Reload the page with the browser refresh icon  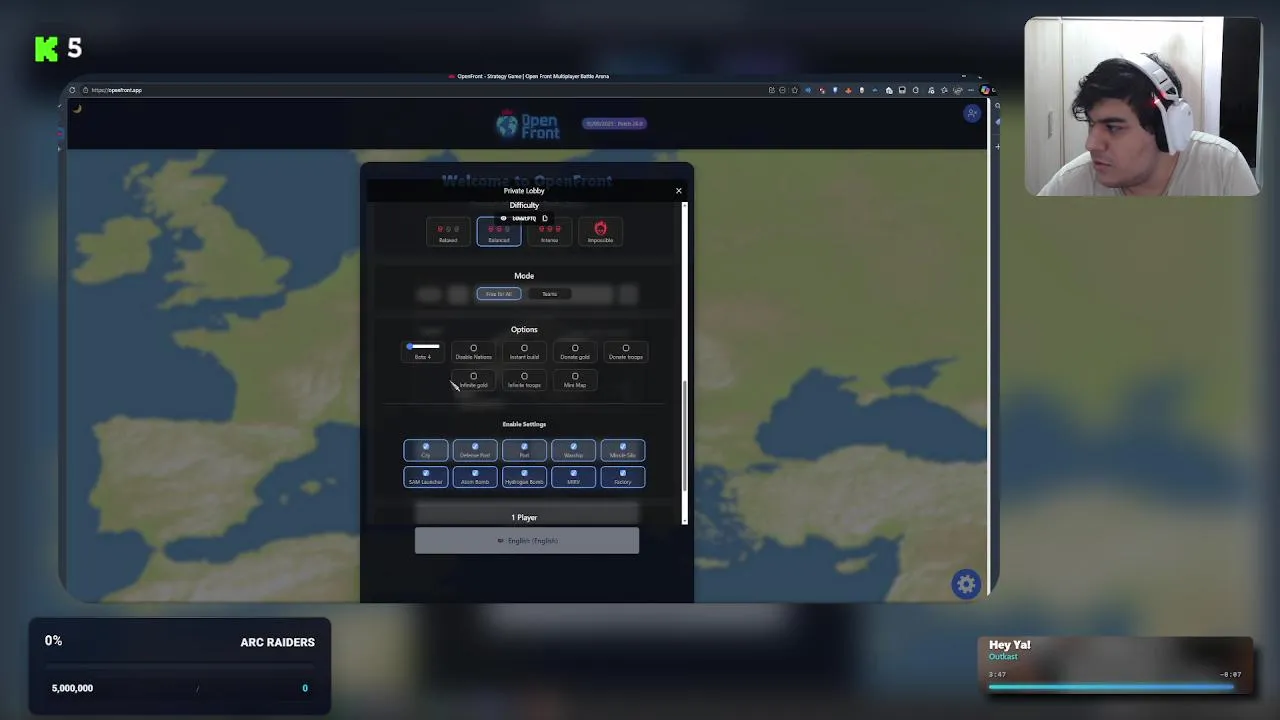coord(72,90)
